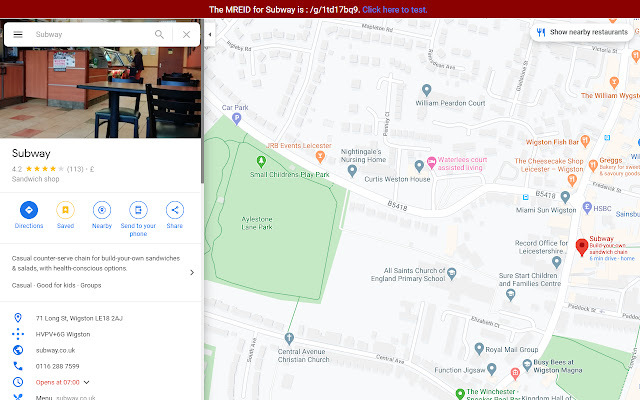The height and width of the screenshot is (400, 640).
Task: Click the Royal Mail Group marker
Action: coord(479,348)
